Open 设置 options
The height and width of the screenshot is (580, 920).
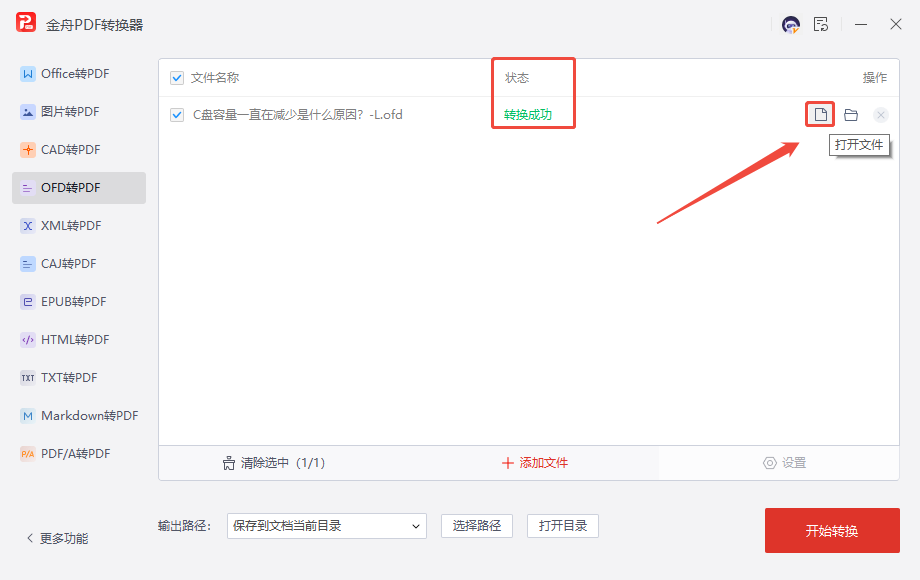coord(784,463)
